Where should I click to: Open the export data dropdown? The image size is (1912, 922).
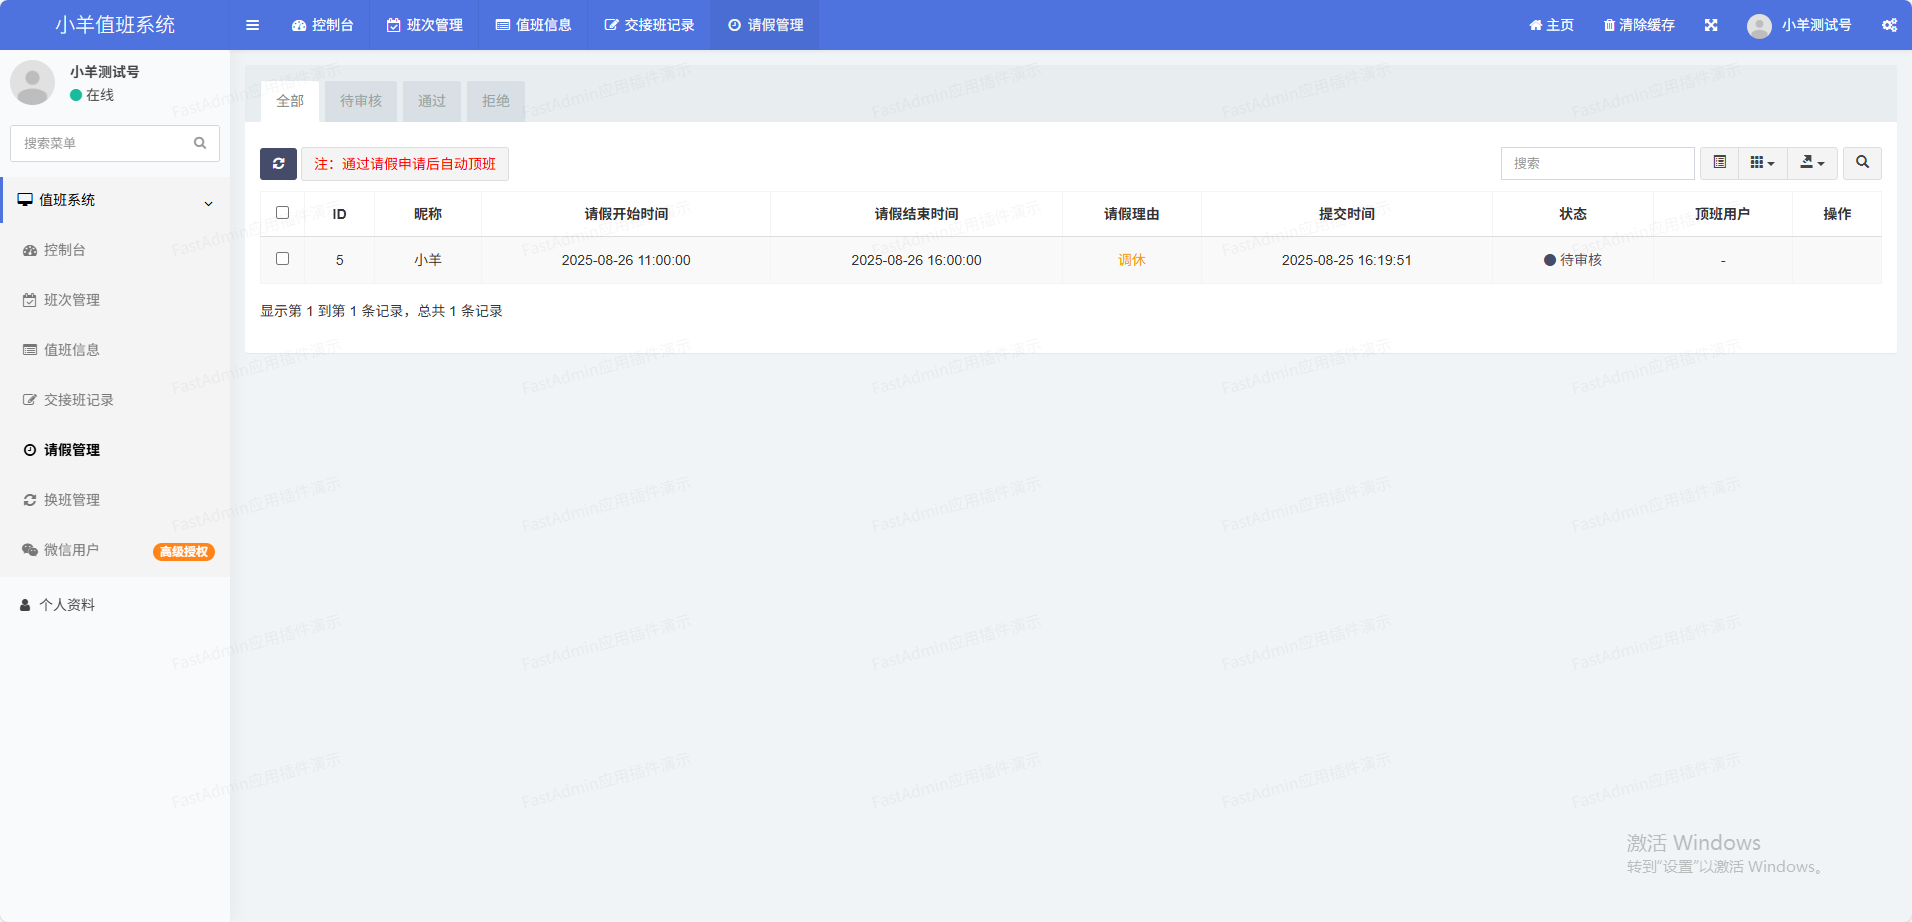coord(1812,163)
